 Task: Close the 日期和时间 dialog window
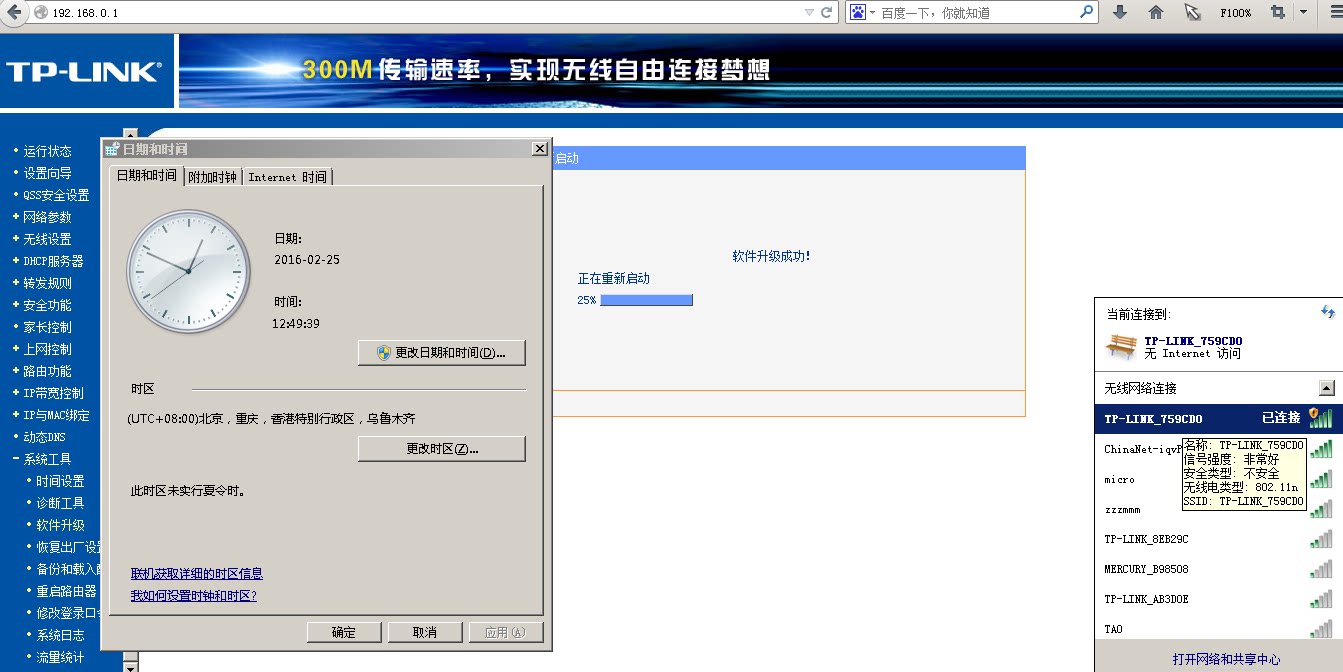(540, 149)
